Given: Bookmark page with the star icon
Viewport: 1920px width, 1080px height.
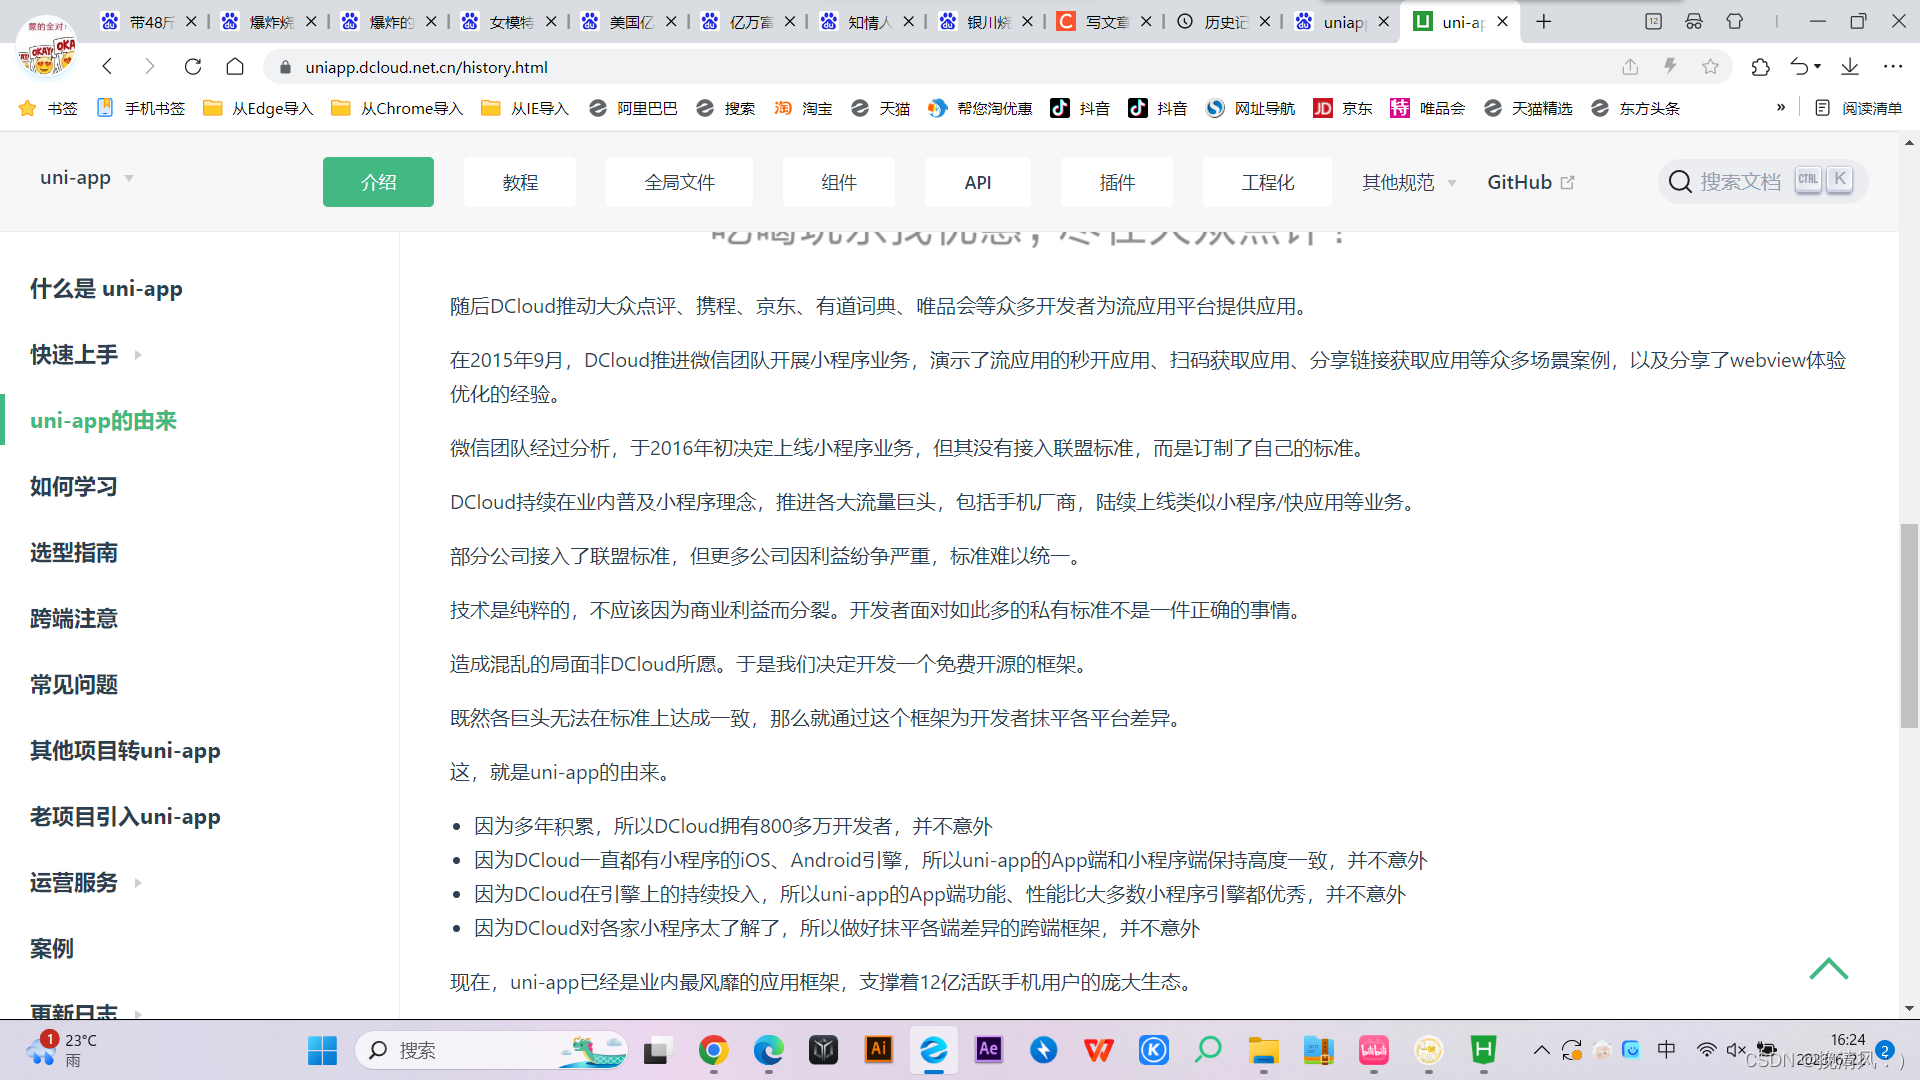Looking at the screenshot, I should pyautogui.click(x=1710, y=67).
